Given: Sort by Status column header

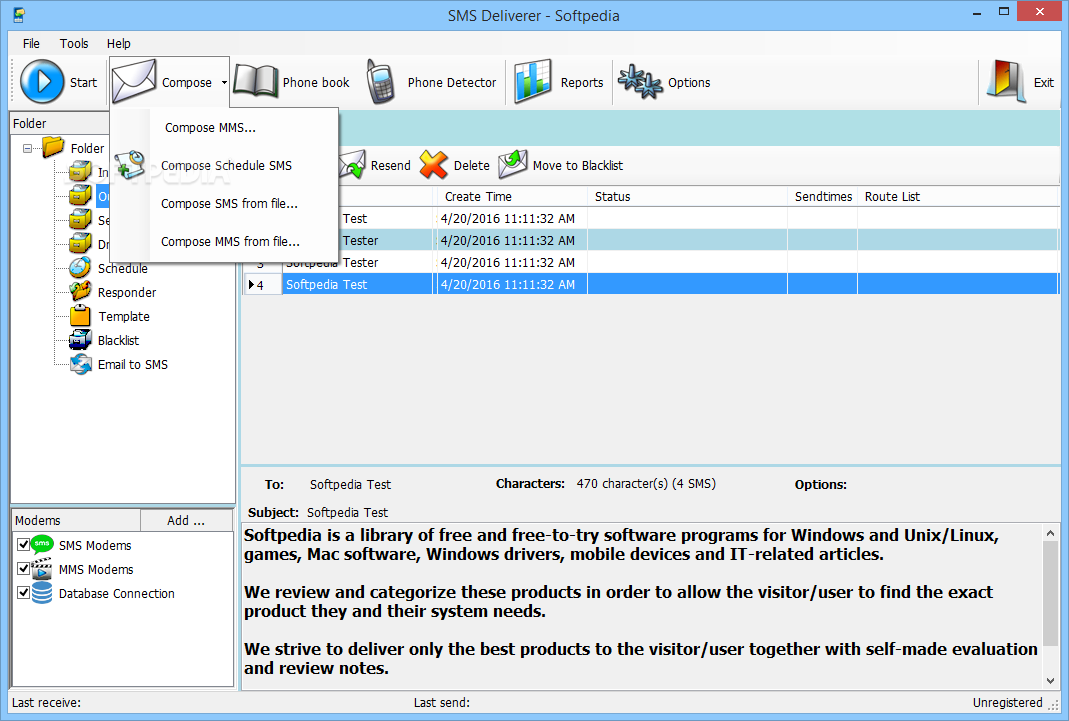Looking at the screenshot, I should click(687, 196).
